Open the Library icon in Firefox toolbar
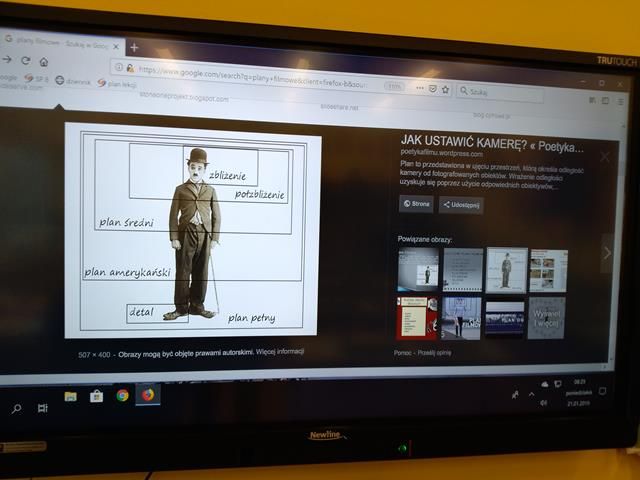 click(x=592, y=100)
